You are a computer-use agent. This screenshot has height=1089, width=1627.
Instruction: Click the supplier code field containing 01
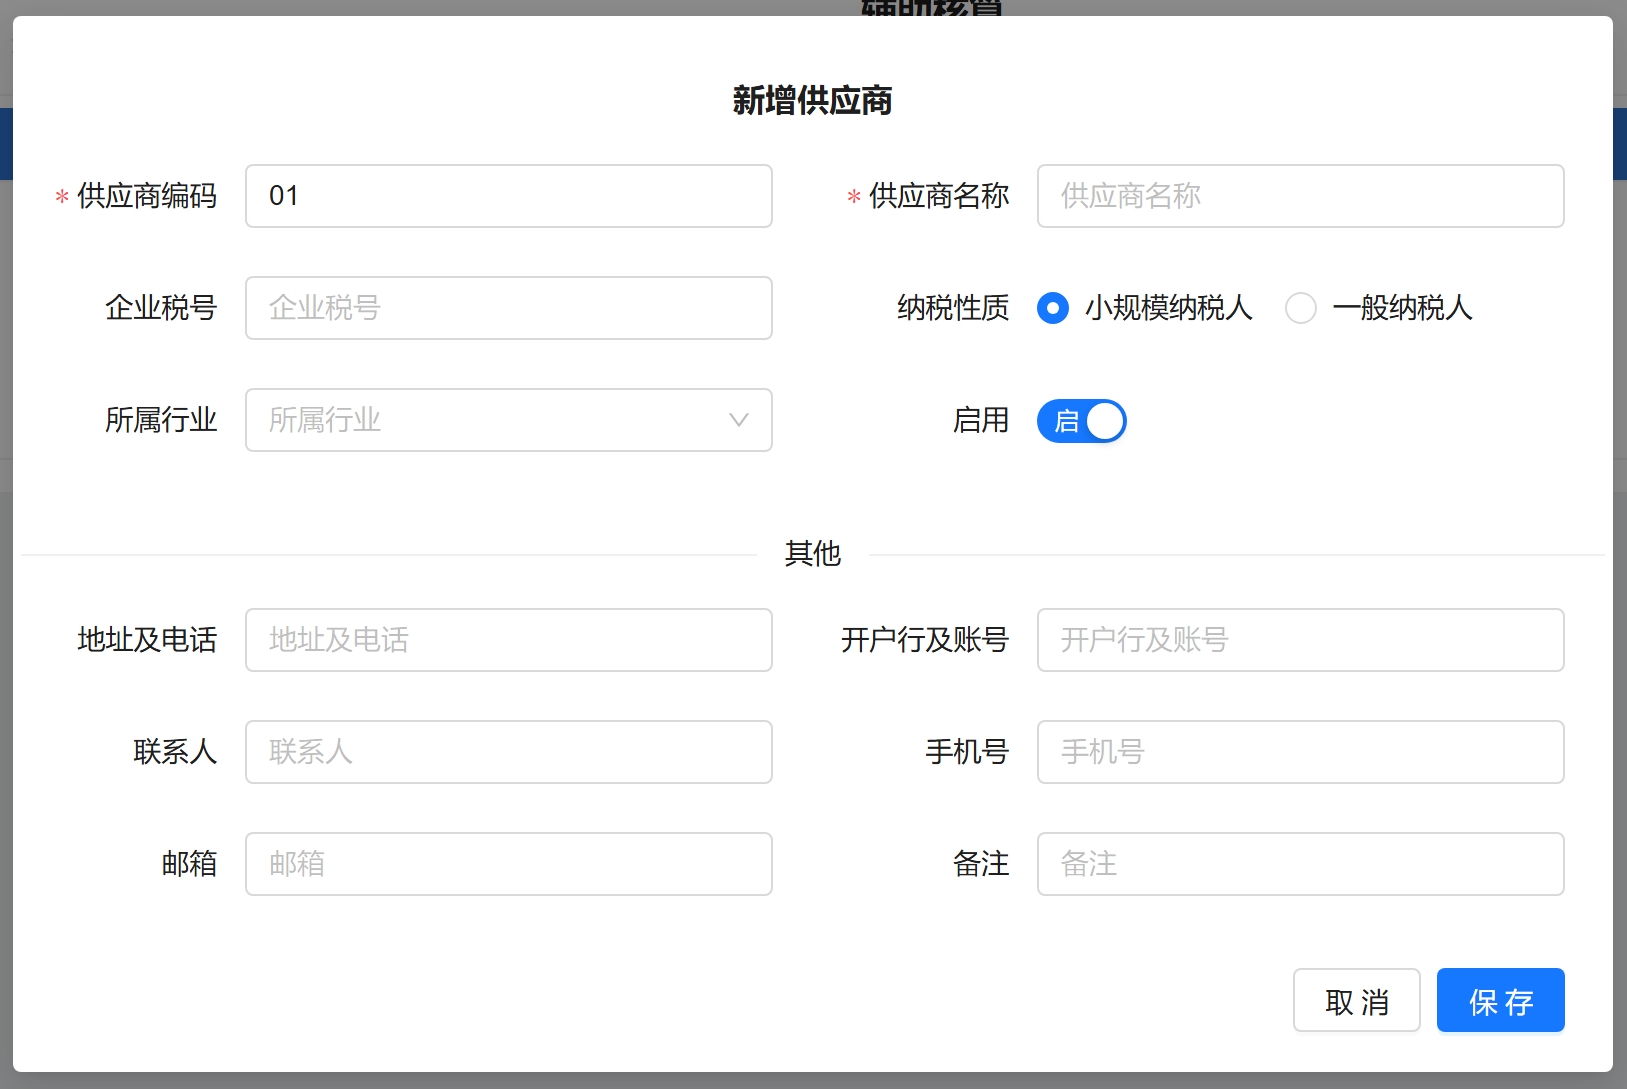click(x=508, y=196)
